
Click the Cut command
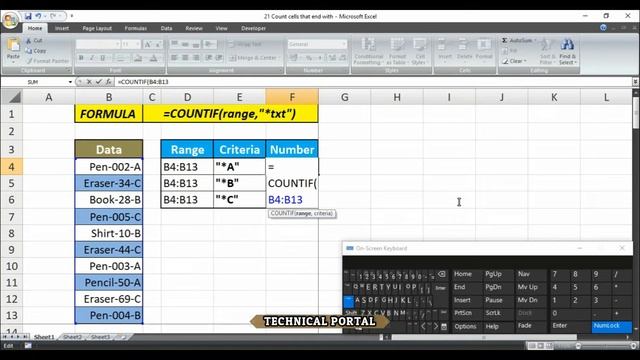[x=34, y=40]
